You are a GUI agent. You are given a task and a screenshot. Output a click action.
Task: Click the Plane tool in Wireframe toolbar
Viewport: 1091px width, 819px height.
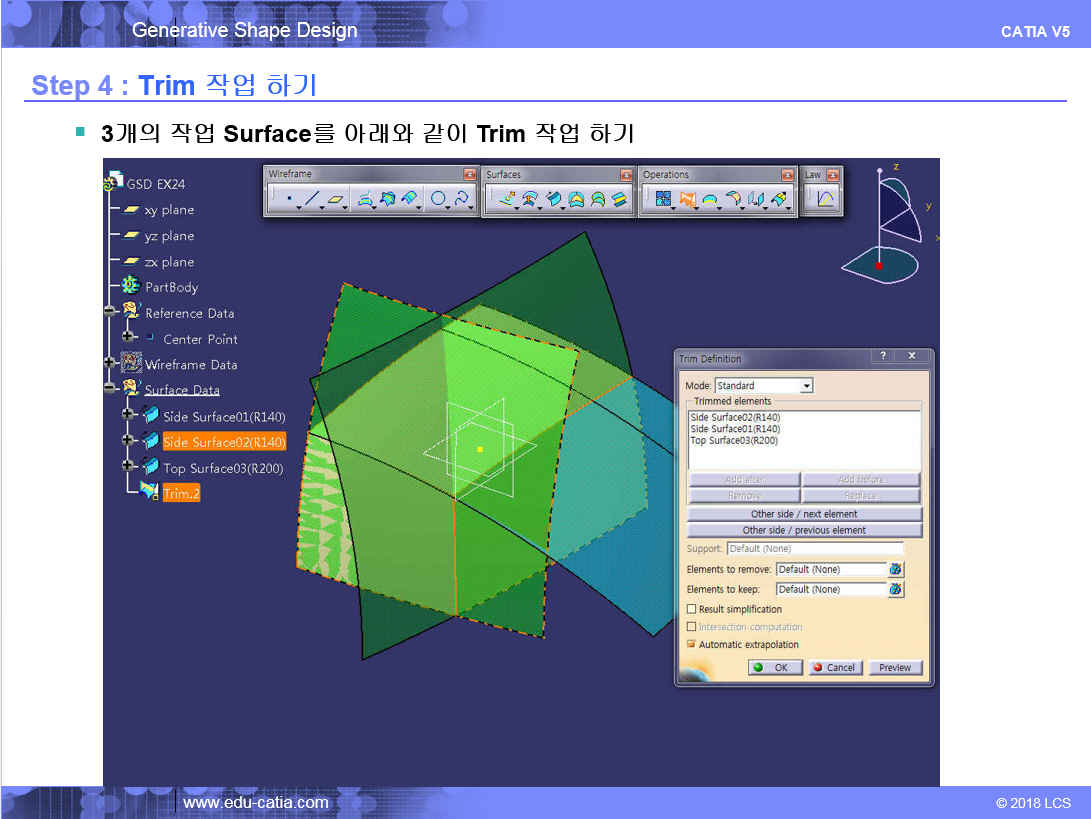[336, 199]
